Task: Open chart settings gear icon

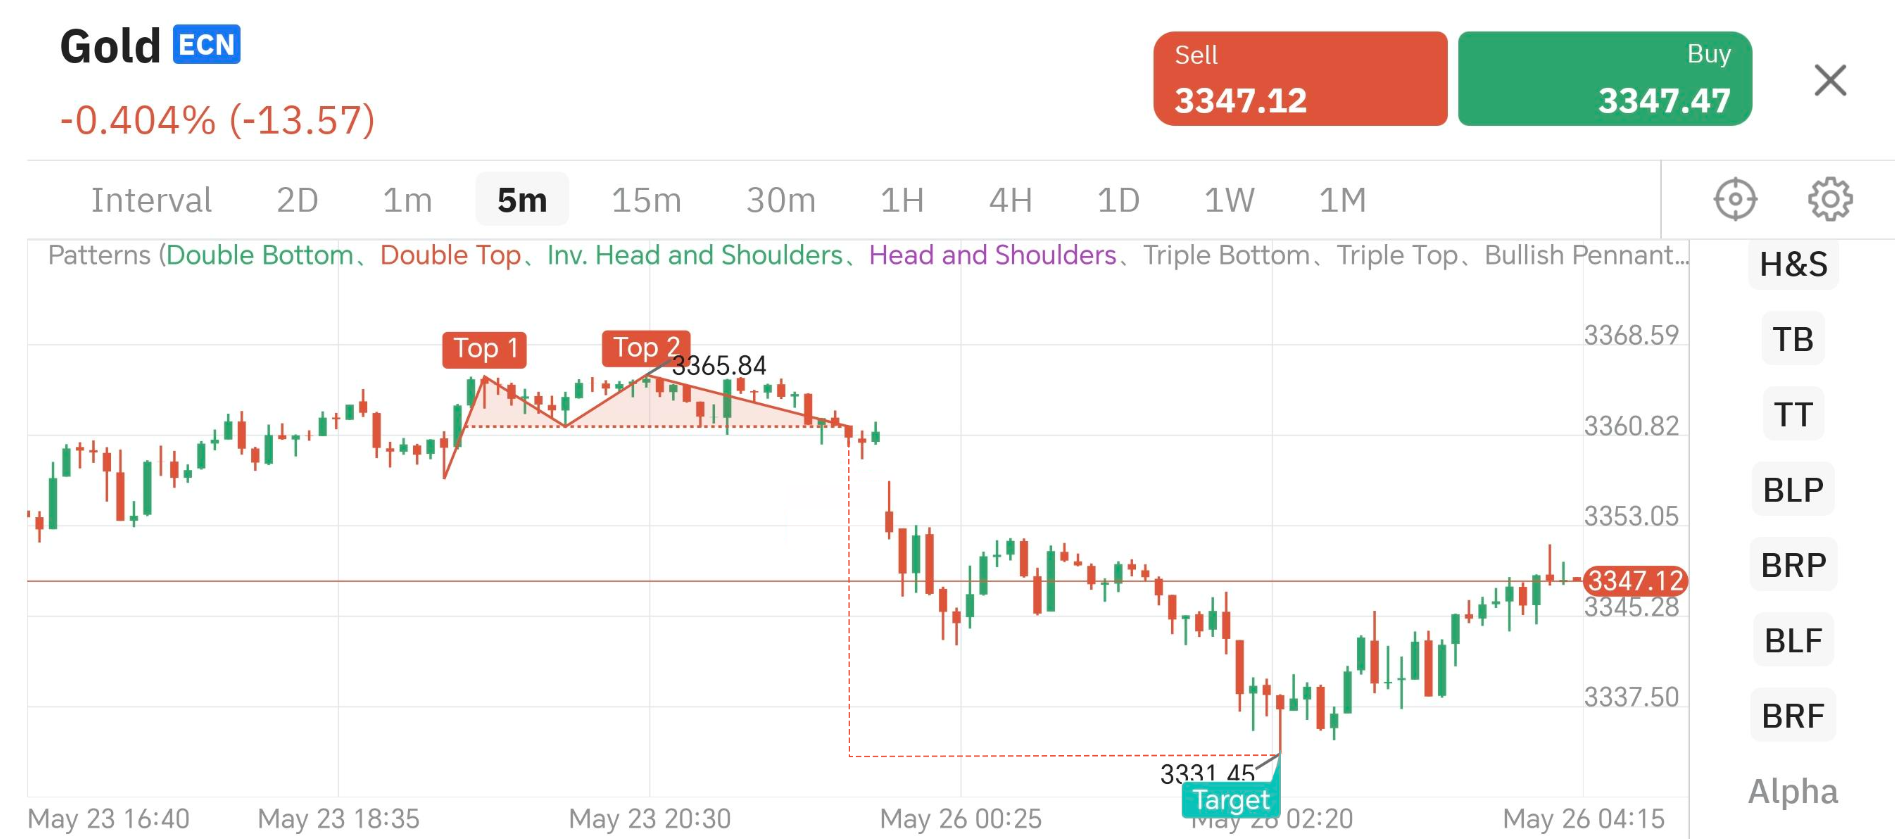Action: (x=1830, y=199)
